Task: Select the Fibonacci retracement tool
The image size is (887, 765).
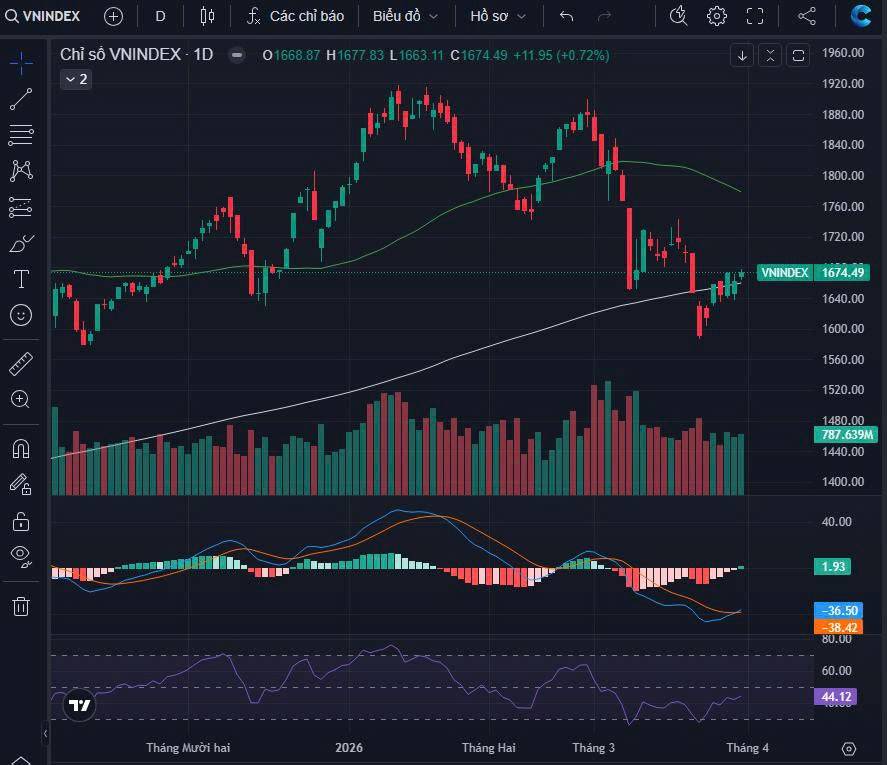Action: (21, 135)
